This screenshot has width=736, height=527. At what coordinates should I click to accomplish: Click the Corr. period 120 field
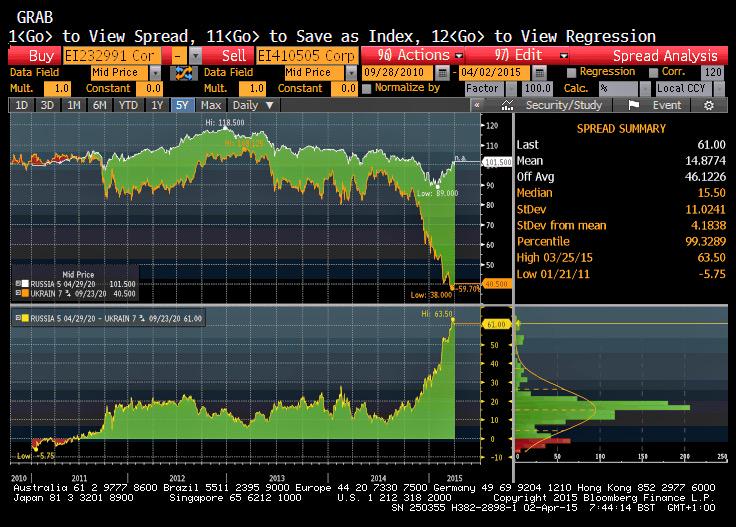713,72
